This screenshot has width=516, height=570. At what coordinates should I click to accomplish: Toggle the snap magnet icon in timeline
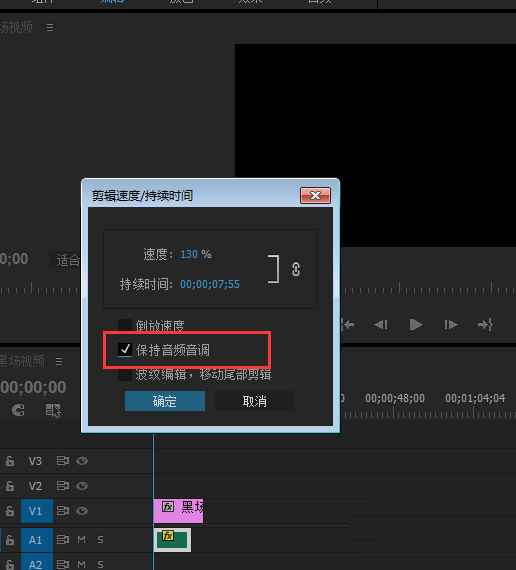click(x=18, y=410)
